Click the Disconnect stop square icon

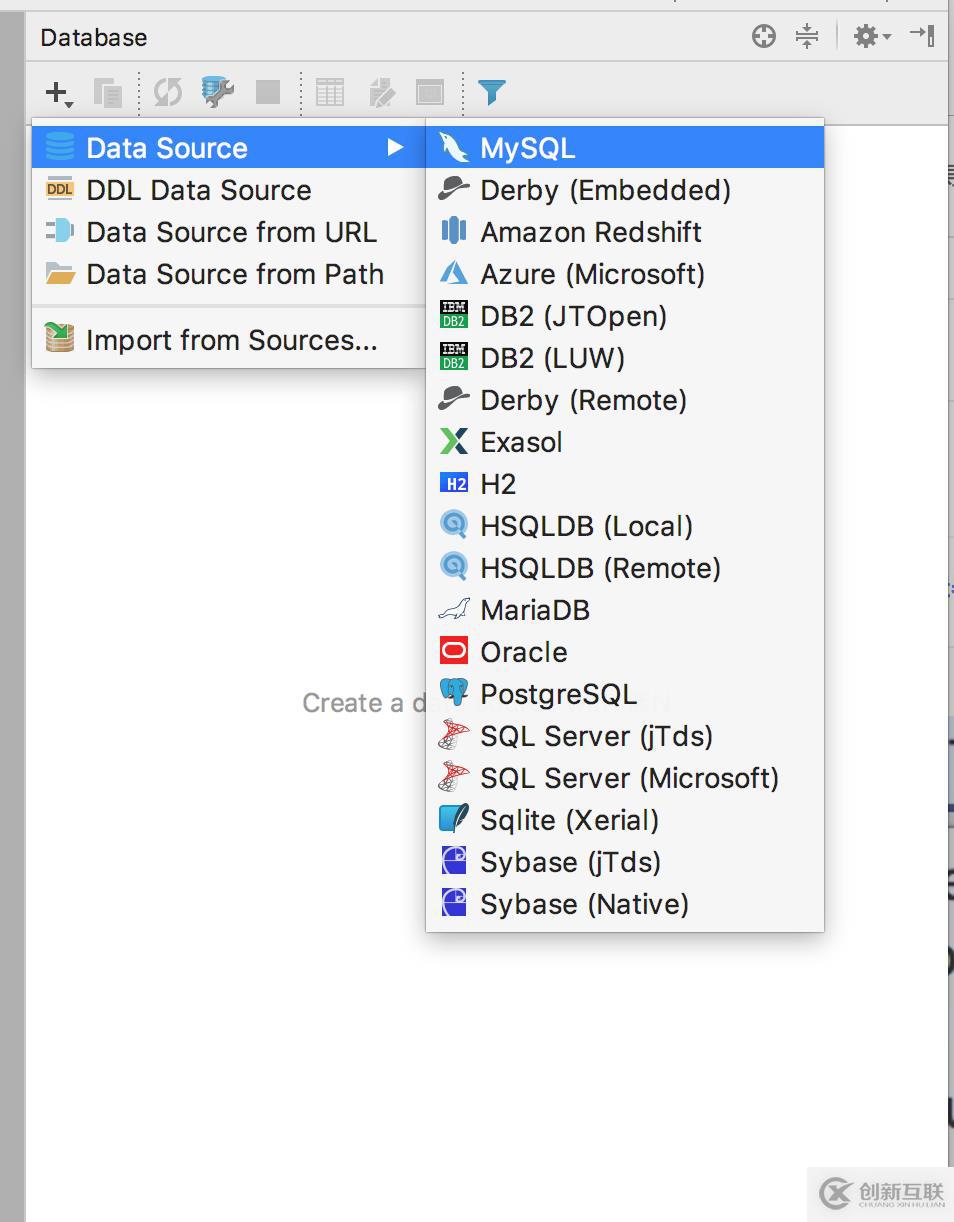coord(268,92)
